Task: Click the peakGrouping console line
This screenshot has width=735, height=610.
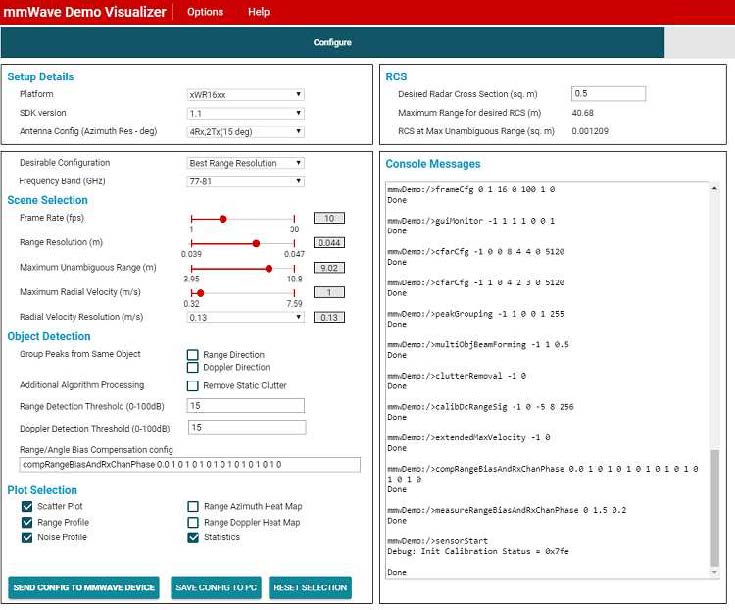Action: click(x=476, y=314)
